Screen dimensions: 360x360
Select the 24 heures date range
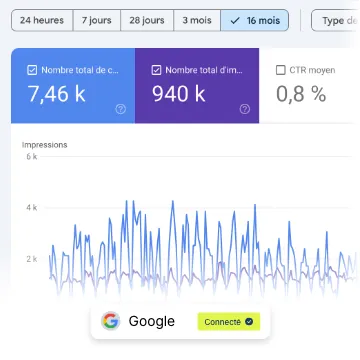pyautogui.click(x=42, y=20)
